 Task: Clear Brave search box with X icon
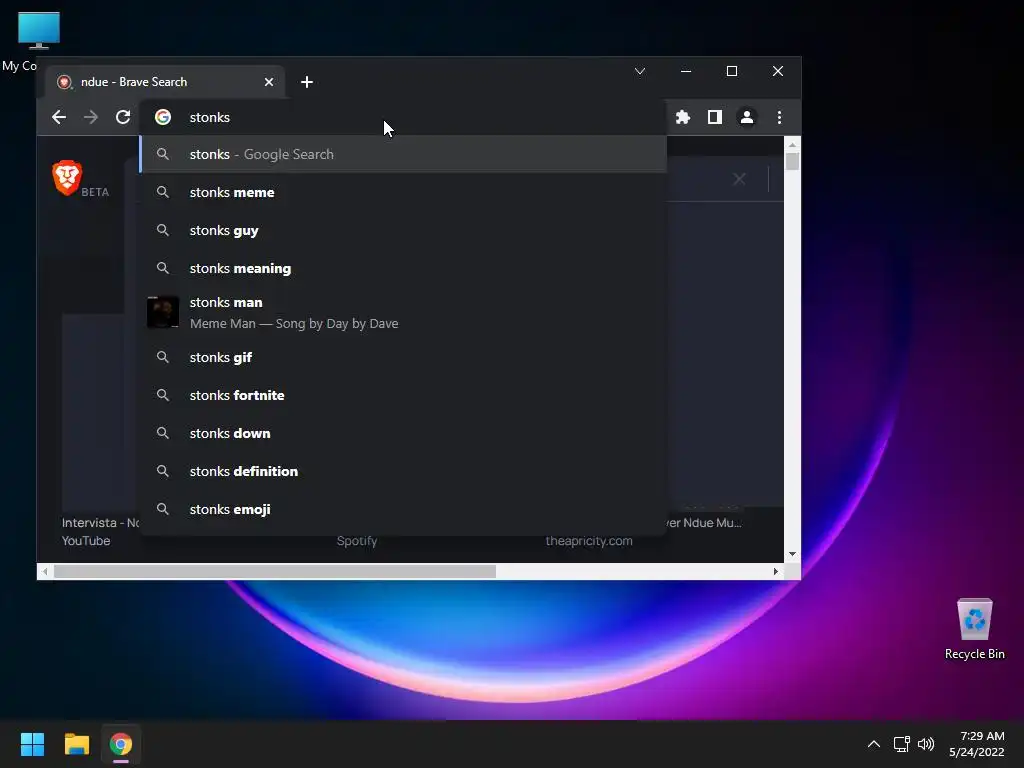[739, 179]
